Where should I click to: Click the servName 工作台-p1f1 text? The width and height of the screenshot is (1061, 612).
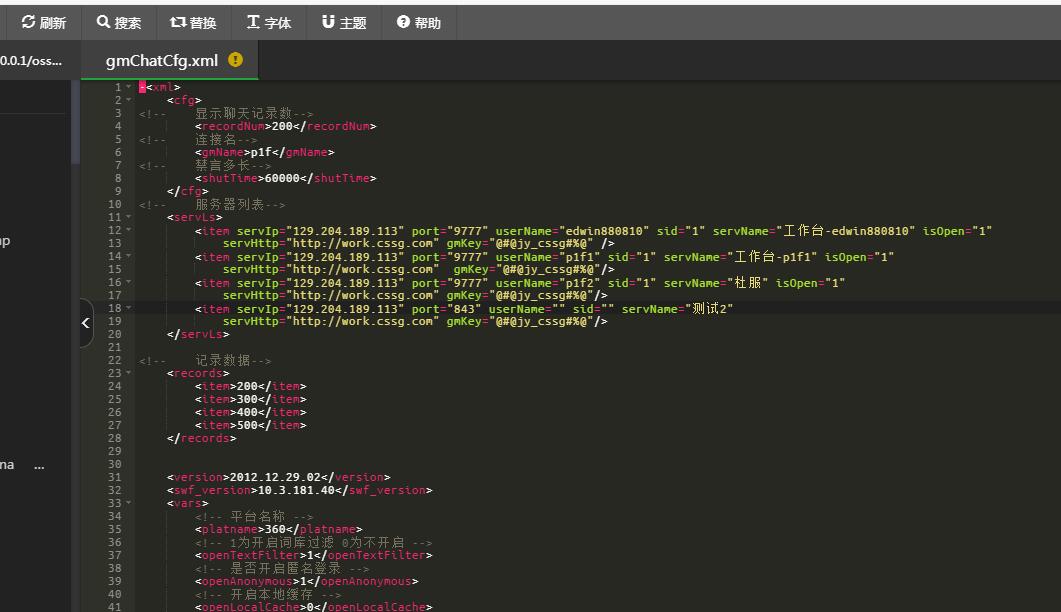(x=775, y=257)
